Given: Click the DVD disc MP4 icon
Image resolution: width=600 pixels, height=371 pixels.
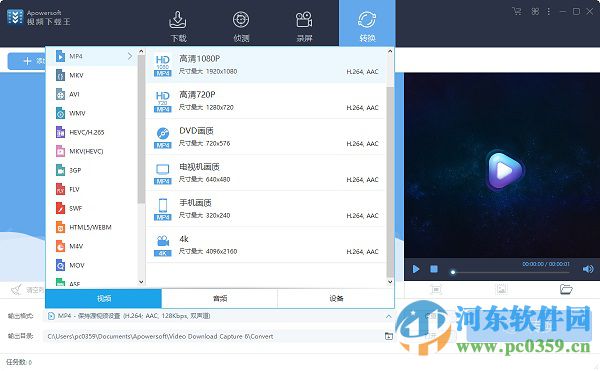Looking at the screenshot, I should pos(163,138).
